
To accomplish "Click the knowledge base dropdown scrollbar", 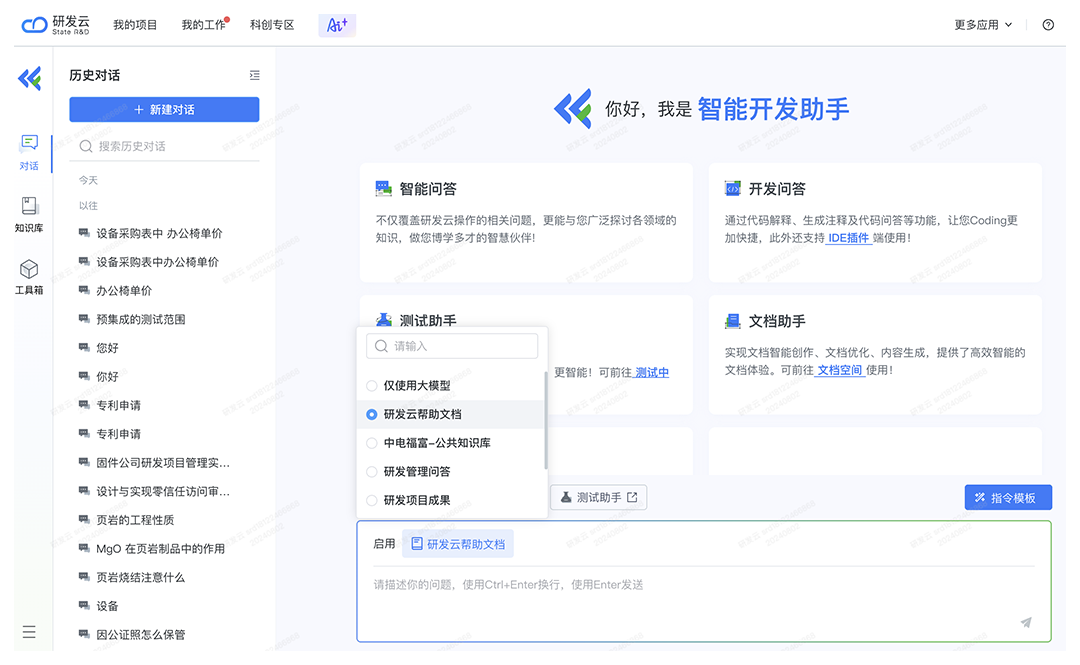I will pos(546,420).
